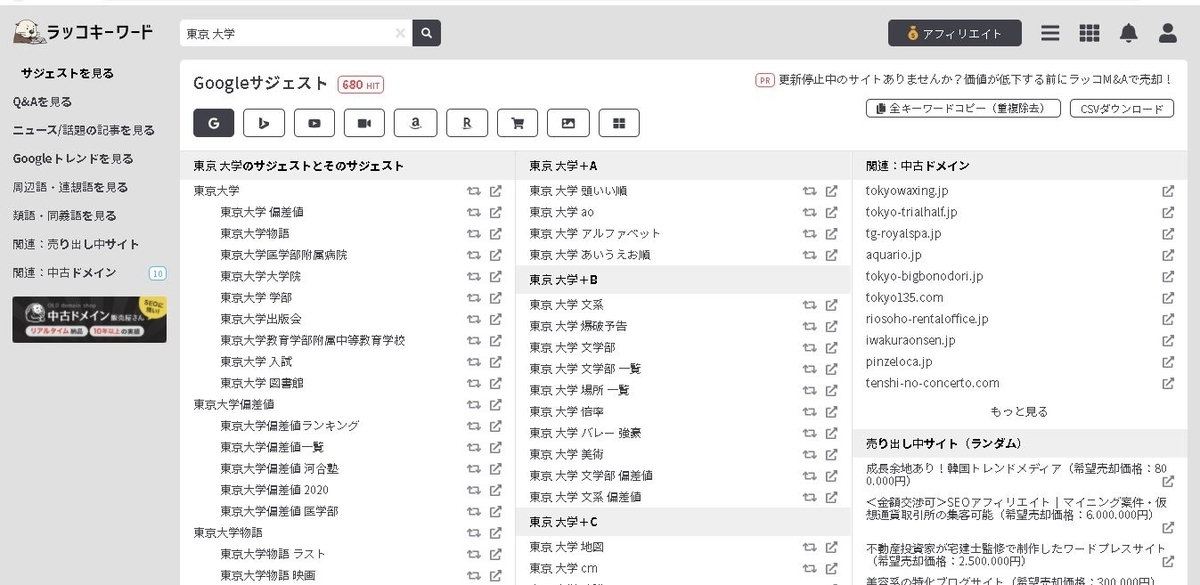Select 類語・同義語を見る in sidebar
The image size is (1200, 585).
64,215
